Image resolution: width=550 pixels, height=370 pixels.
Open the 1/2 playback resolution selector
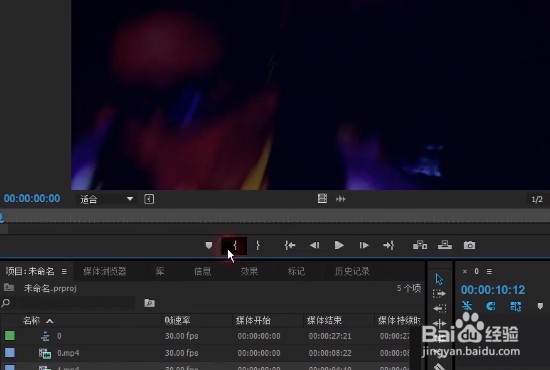tap(537, 199)
